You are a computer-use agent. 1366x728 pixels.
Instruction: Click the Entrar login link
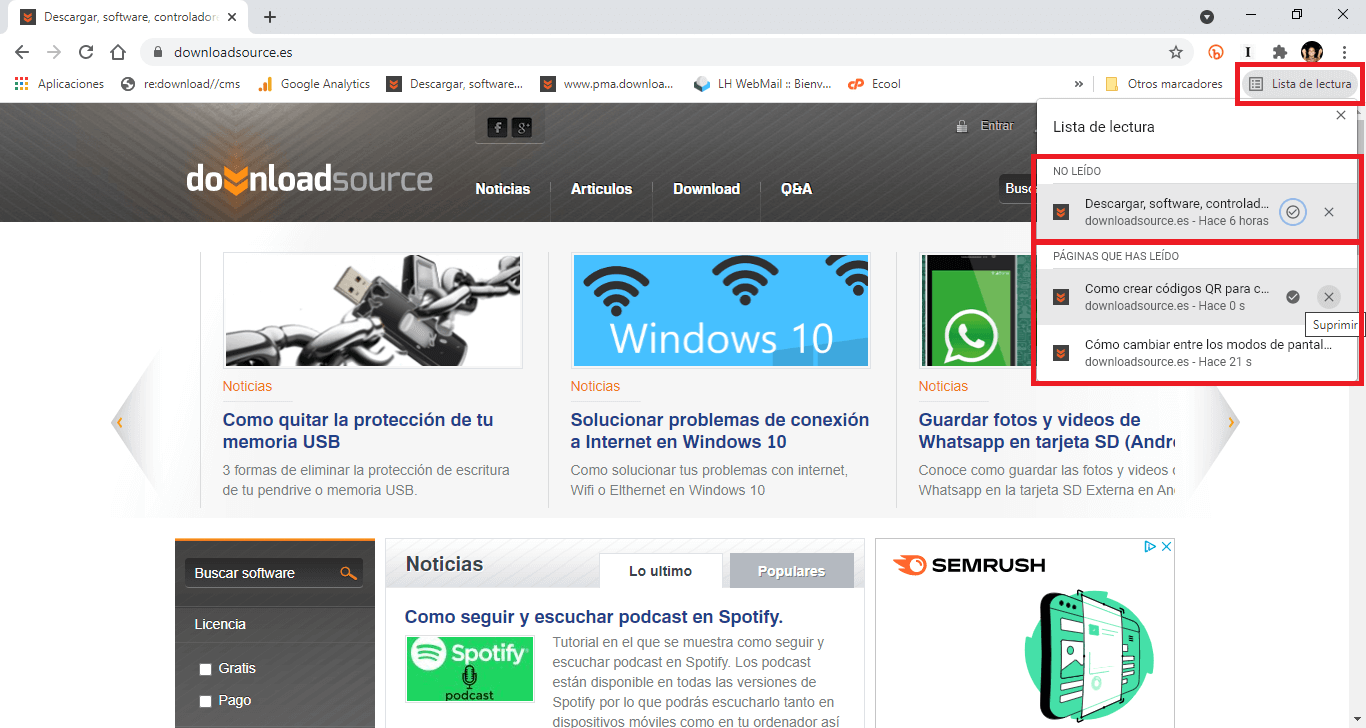tap(997, 126)
